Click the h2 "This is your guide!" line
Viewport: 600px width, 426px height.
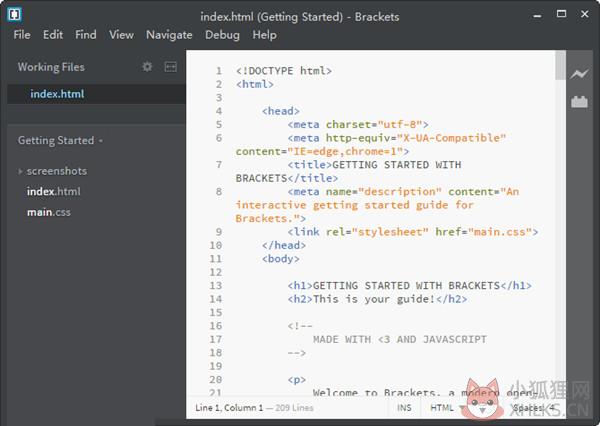[377, 299]
